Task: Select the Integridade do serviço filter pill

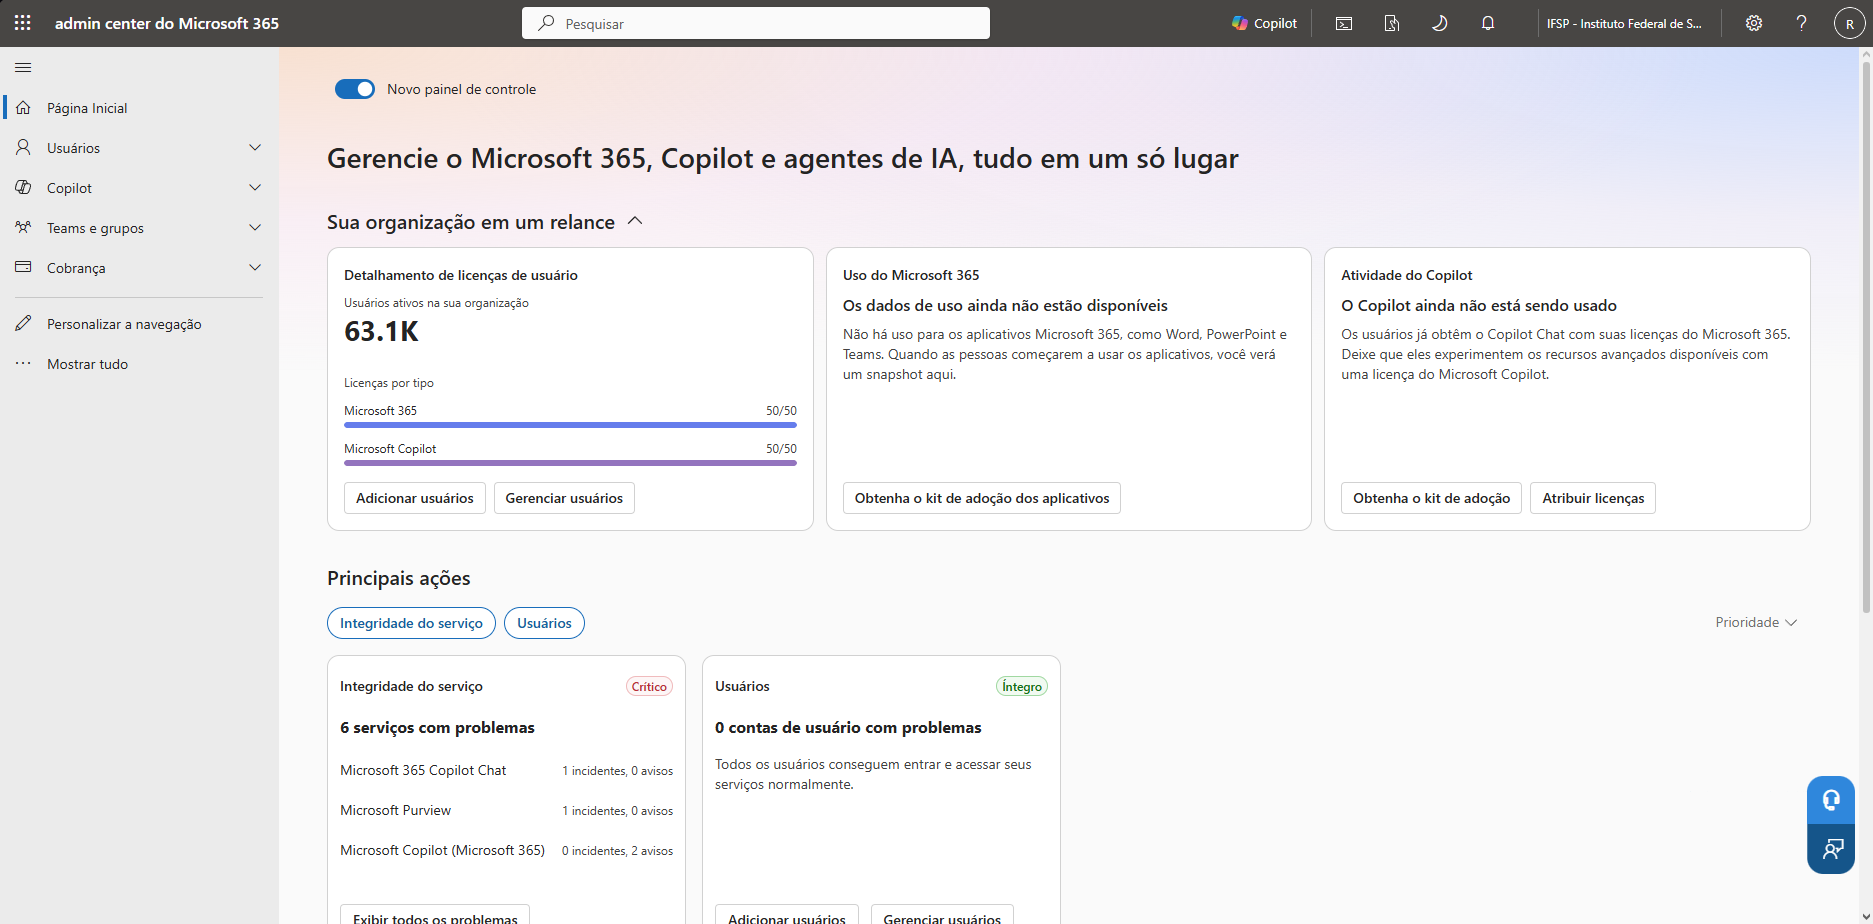Action: coord(411,623)
